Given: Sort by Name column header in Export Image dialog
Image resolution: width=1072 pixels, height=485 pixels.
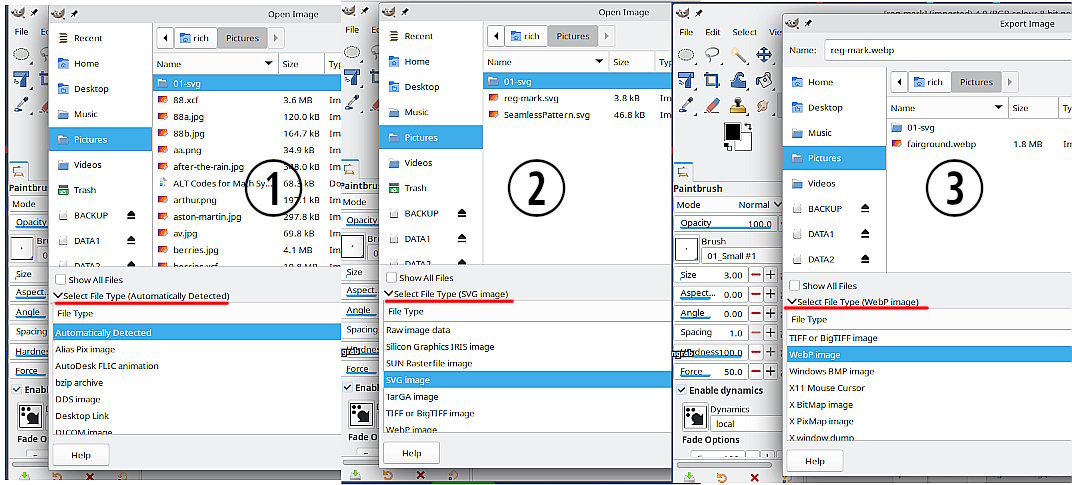Looking at the screenshot, I should [947, 108].
